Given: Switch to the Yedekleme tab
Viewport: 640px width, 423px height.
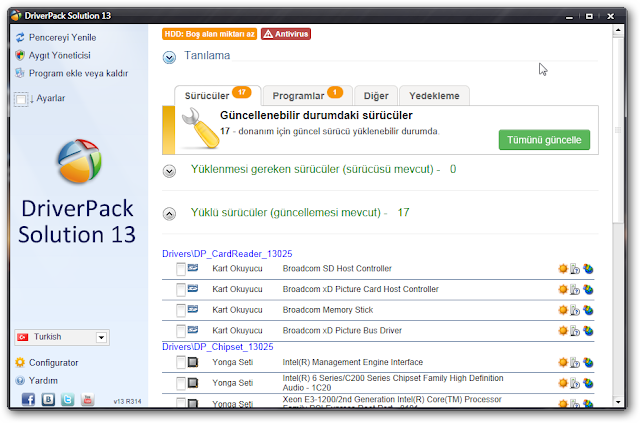Looking at the screenshot, I should coord(434,96).
